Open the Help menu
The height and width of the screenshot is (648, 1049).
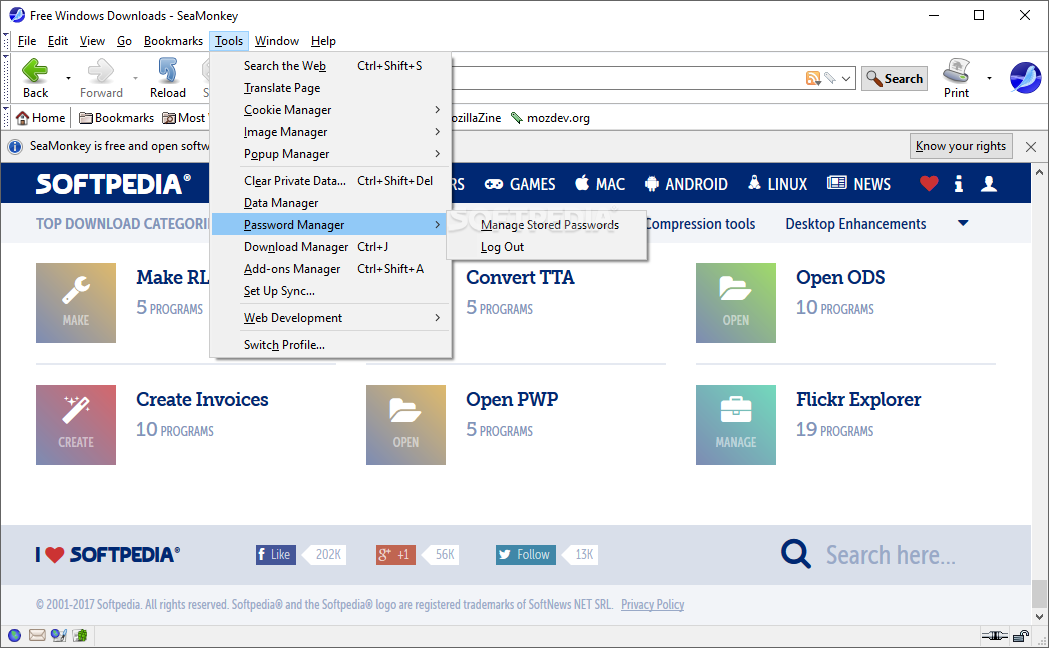(x=323, y=41)
